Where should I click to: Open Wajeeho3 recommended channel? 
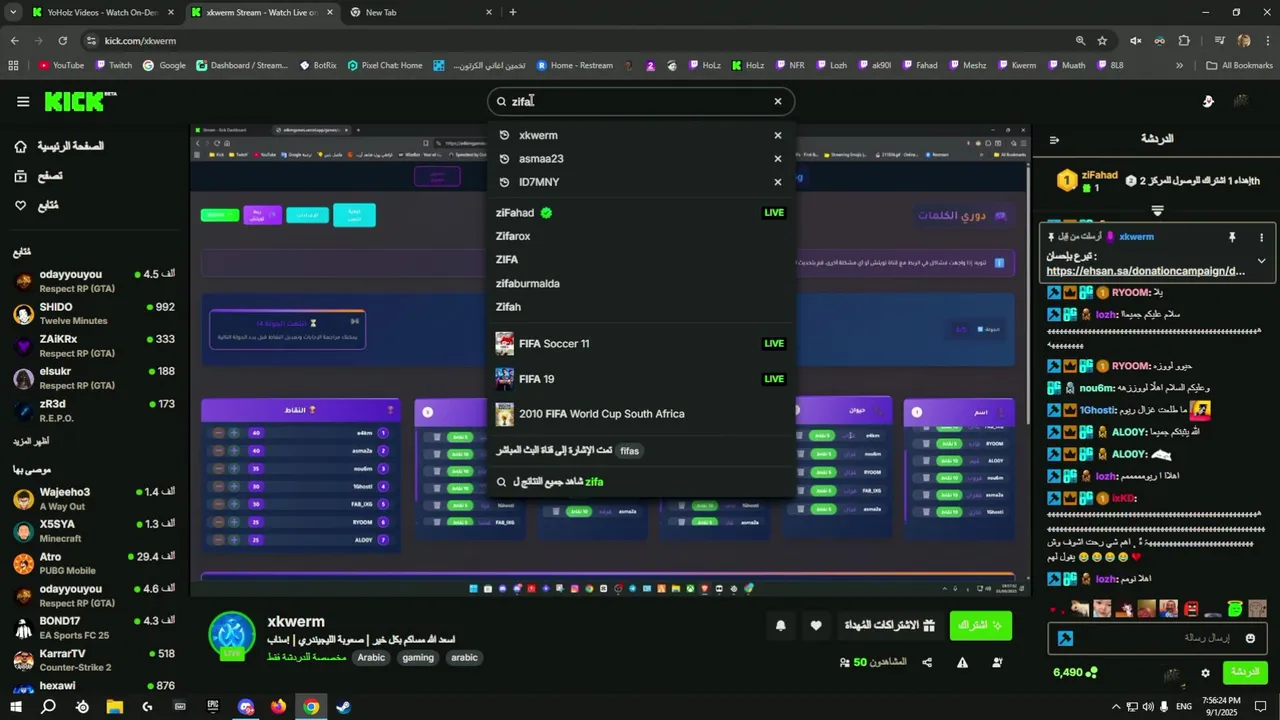pyautogui.click(x=94, y=499)
